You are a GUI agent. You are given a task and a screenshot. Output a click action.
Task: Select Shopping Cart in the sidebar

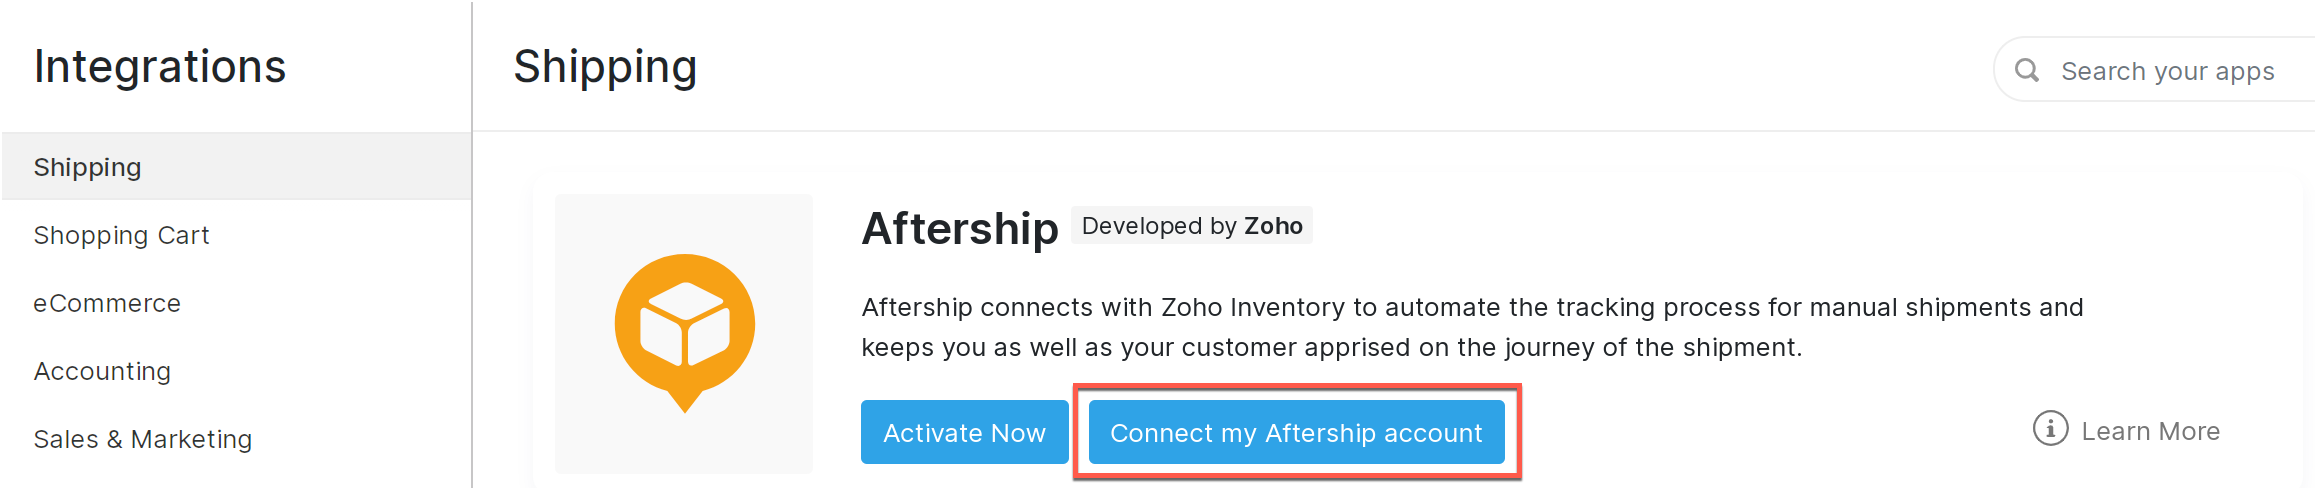tap(121, 235)
